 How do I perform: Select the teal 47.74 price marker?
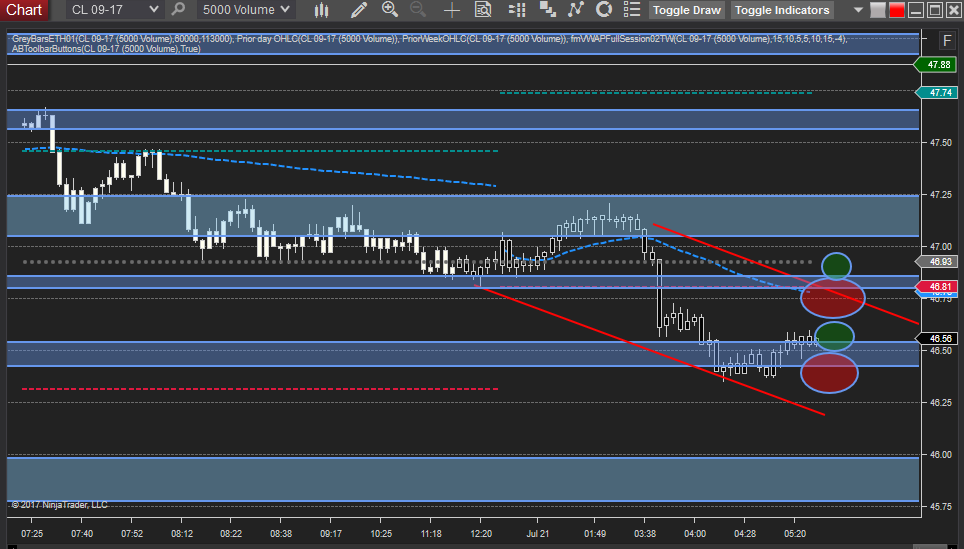[936, 93]
